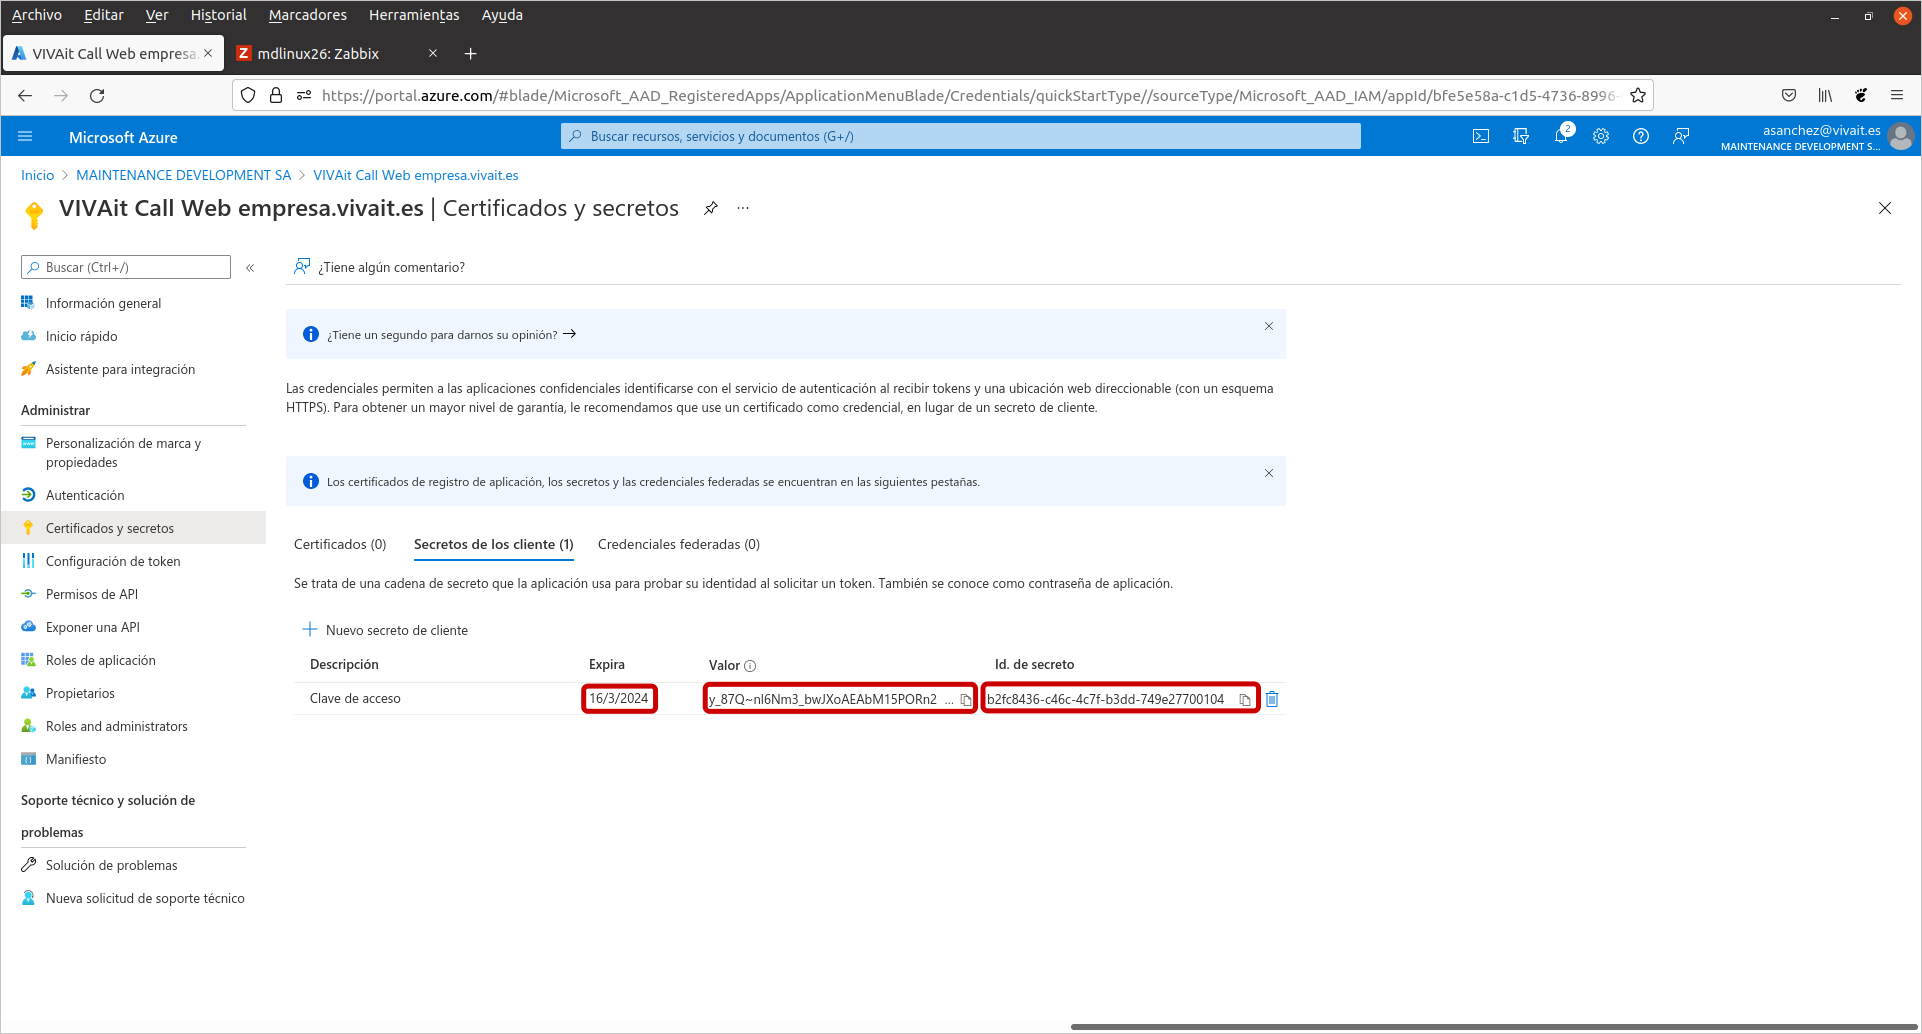
Task: Pin the Certificados y secretos blade
Action: pos(711,208)
